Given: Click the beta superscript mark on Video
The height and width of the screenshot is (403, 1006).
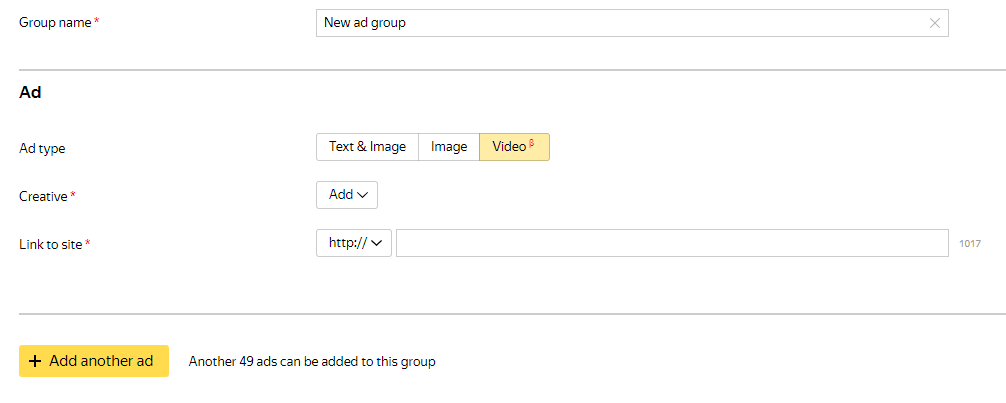Looking at the screenshot, I should 532,143.
